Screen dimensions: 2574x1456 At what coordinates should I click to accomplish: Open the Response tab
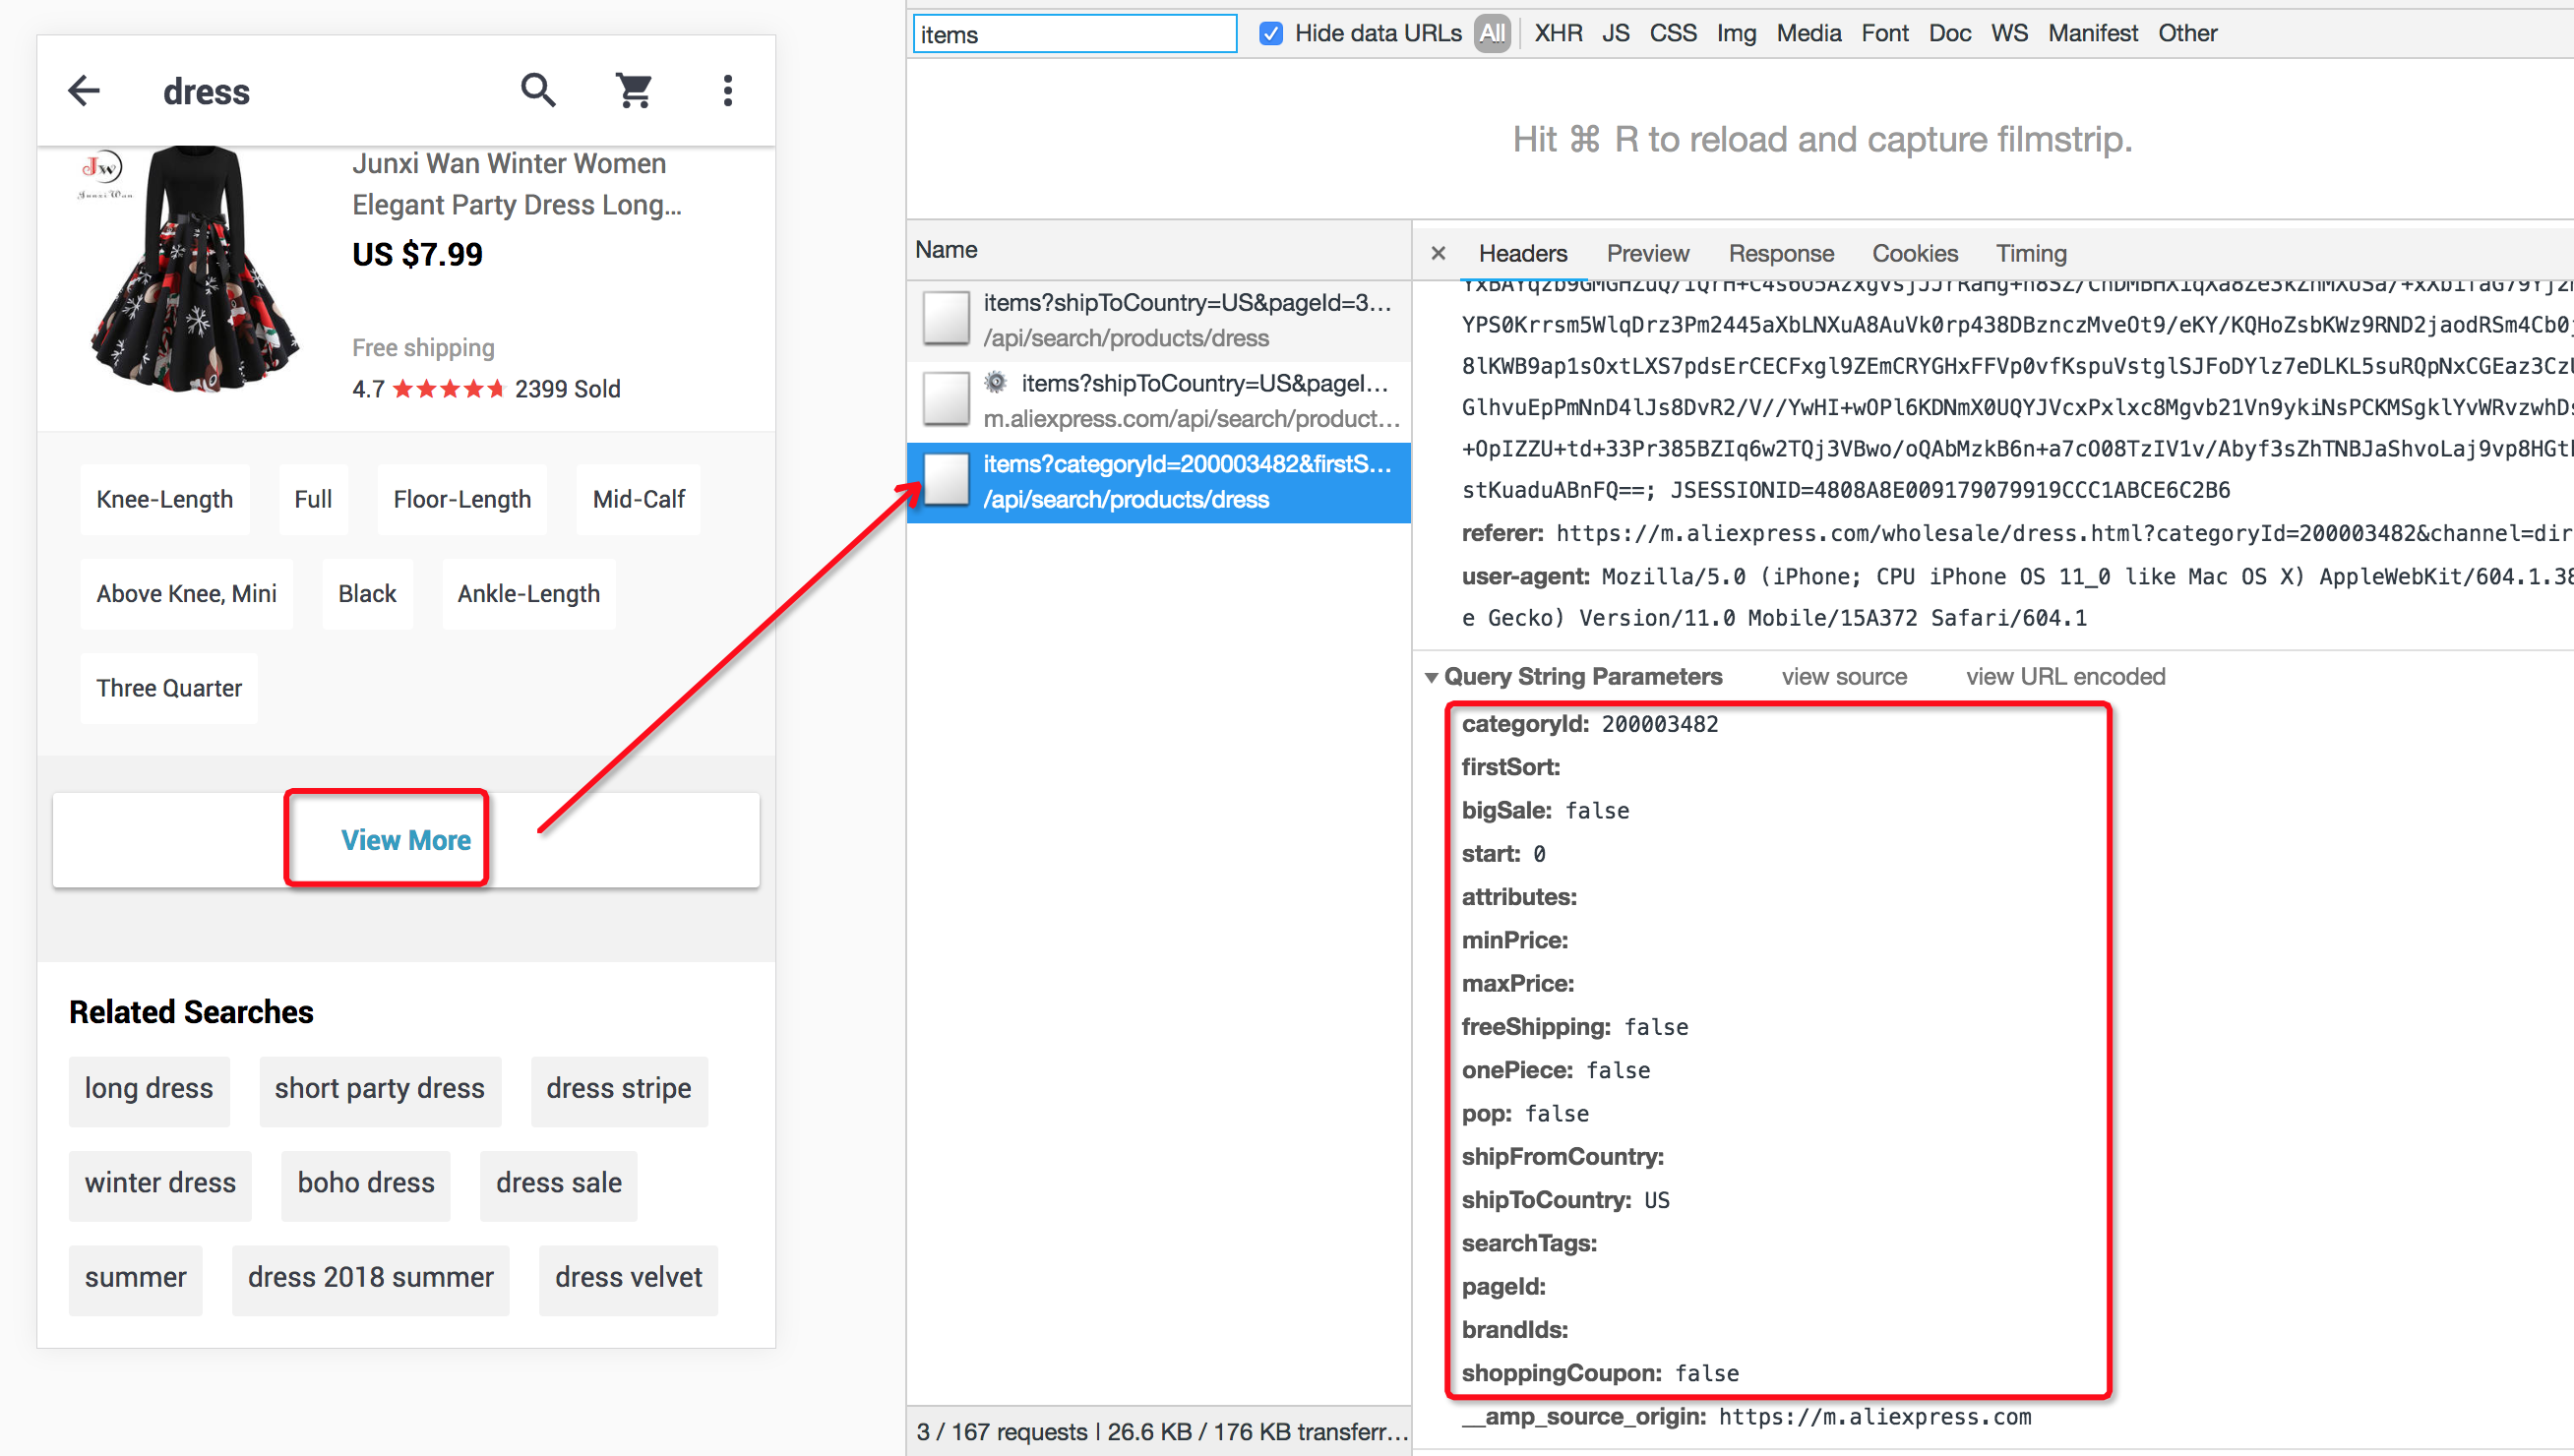coord(1780,253)
